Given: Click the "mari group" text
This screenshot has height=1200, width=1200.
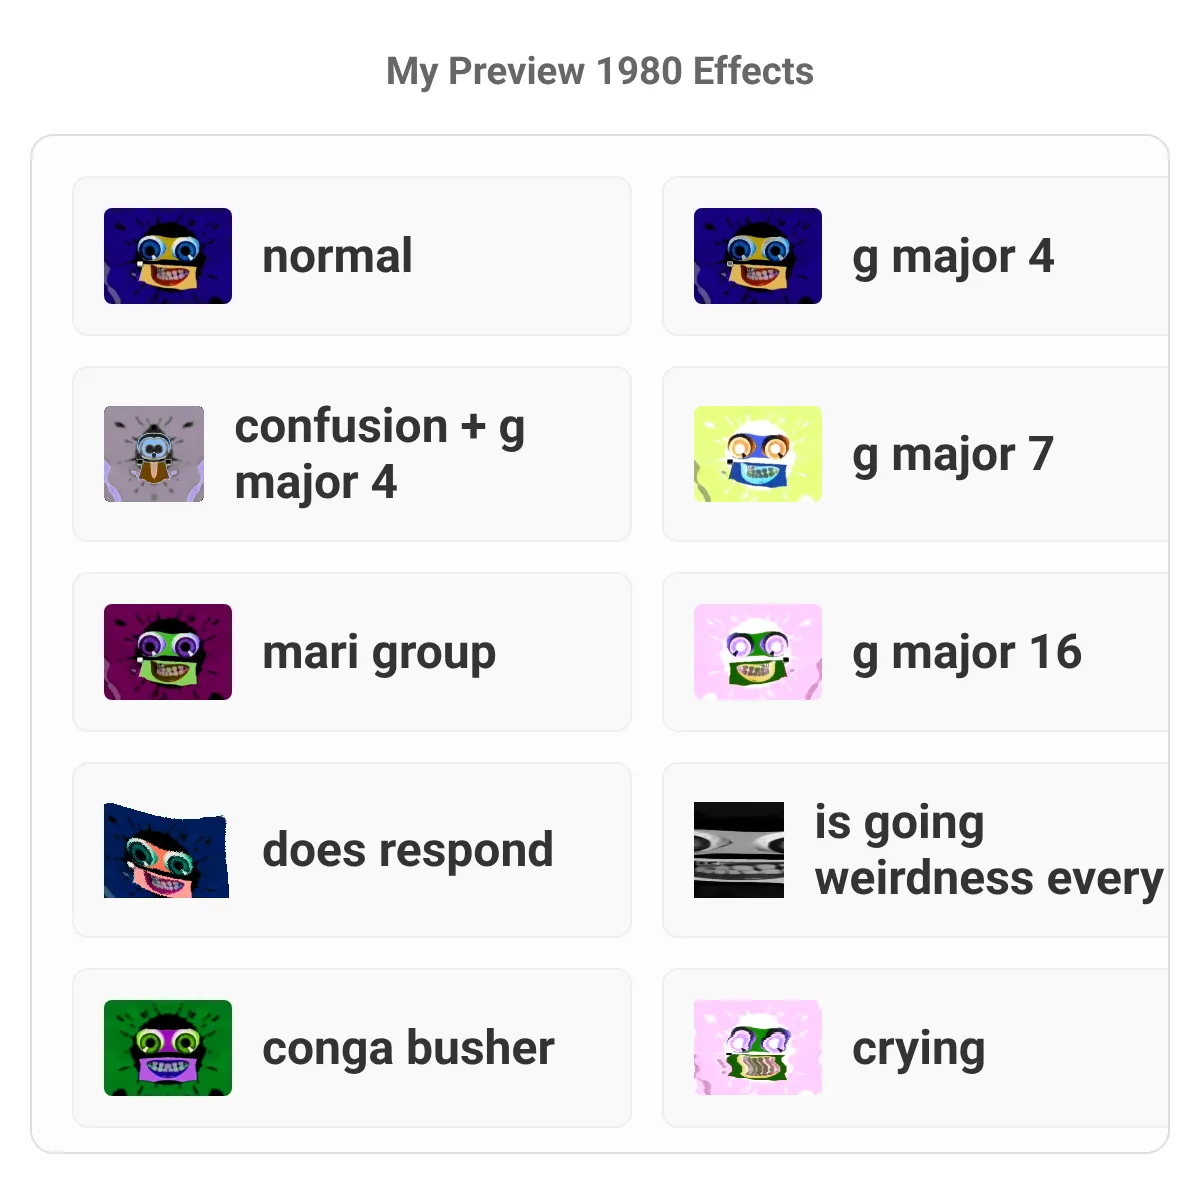Looking at the screenshot, I should point(379,654).
